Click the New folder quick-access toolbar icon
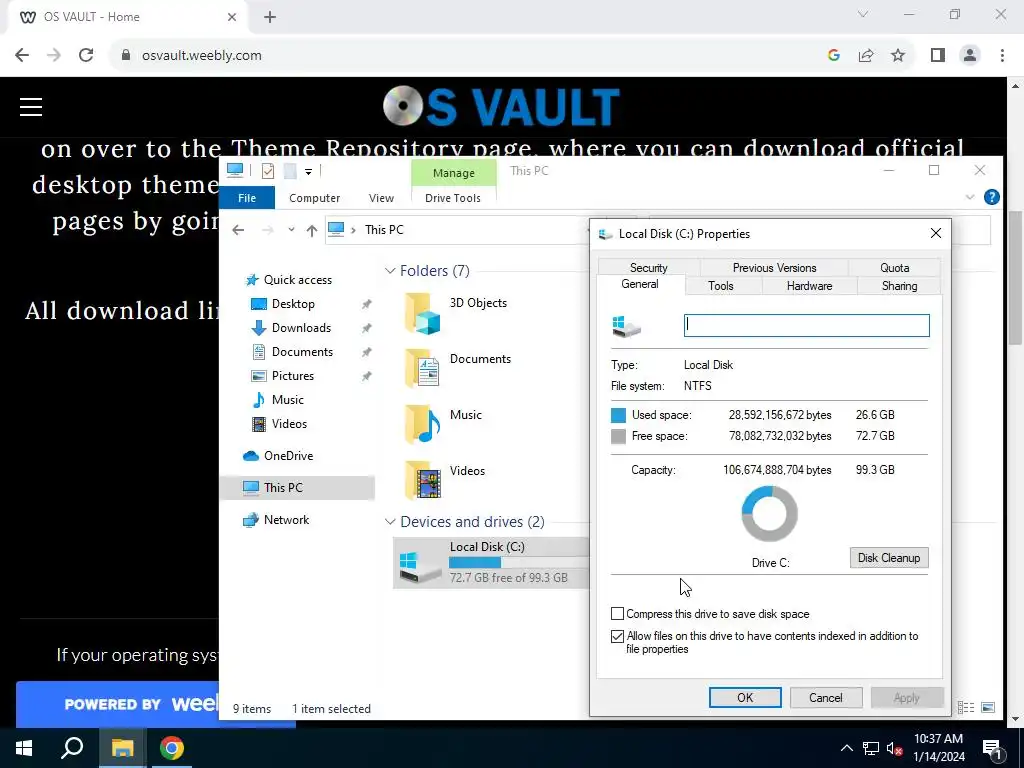 (289, 171)
